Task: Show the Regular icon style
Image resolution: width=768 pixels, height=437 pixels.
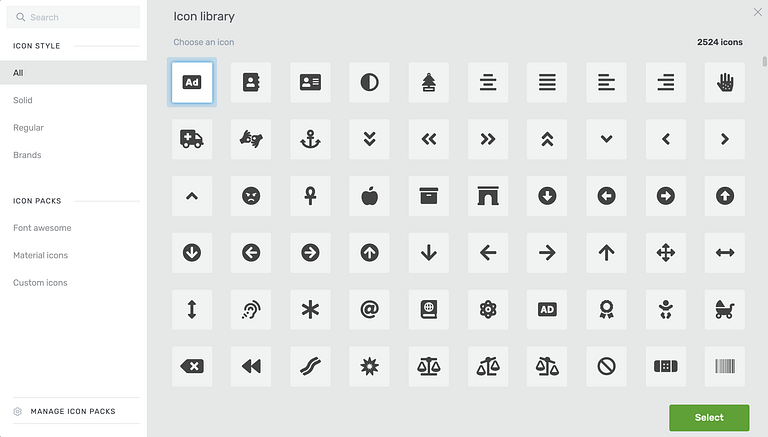Action: (x=28, y=128)
